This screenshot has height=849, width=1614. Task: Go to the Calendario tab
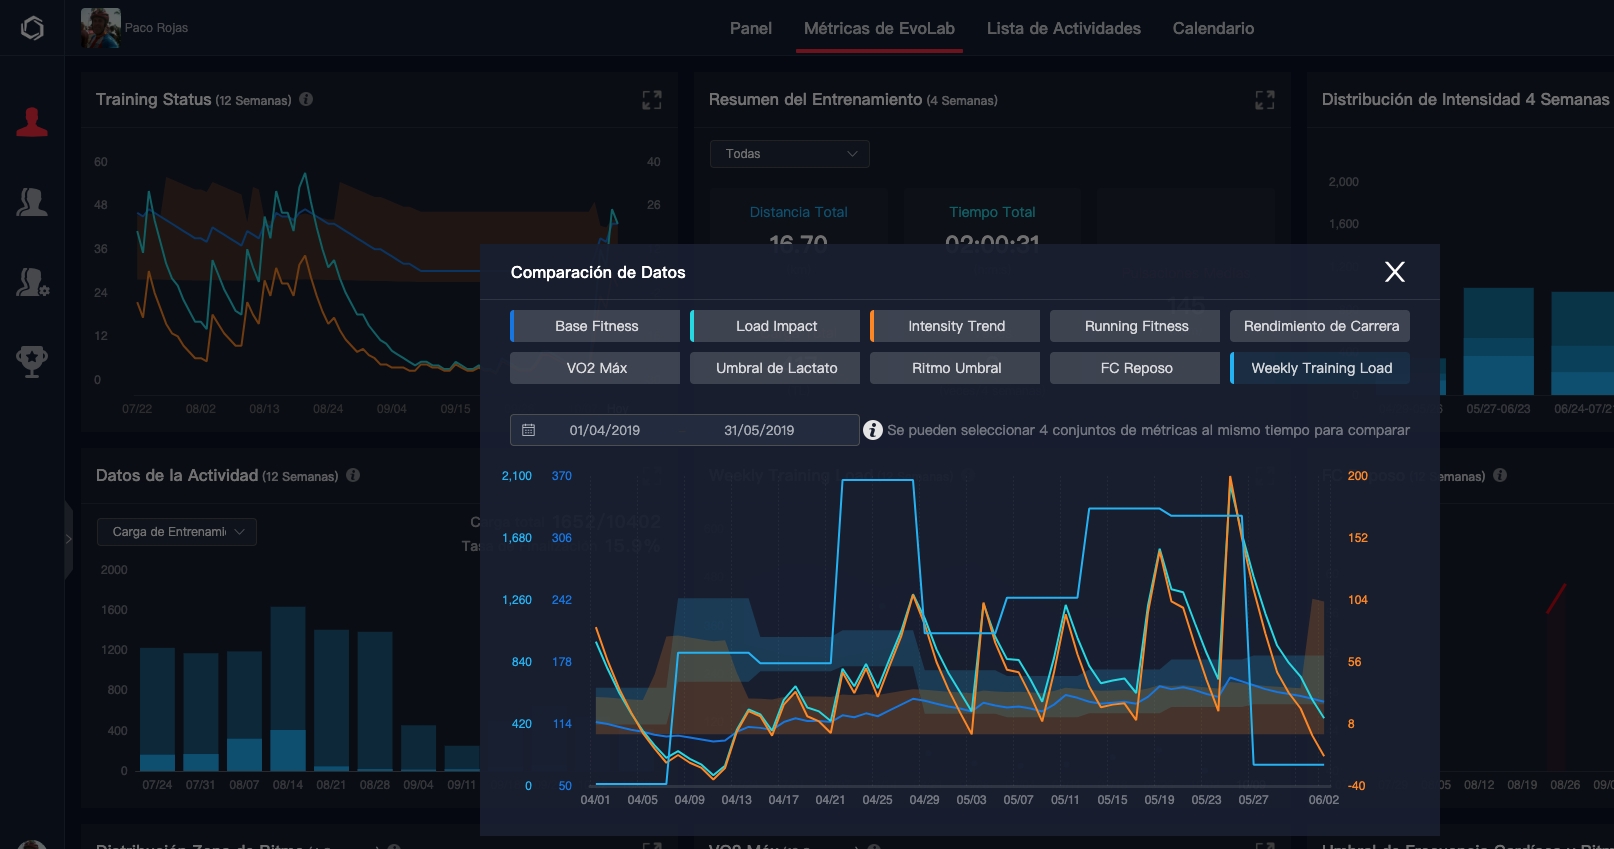click(x=1213, y=28)
